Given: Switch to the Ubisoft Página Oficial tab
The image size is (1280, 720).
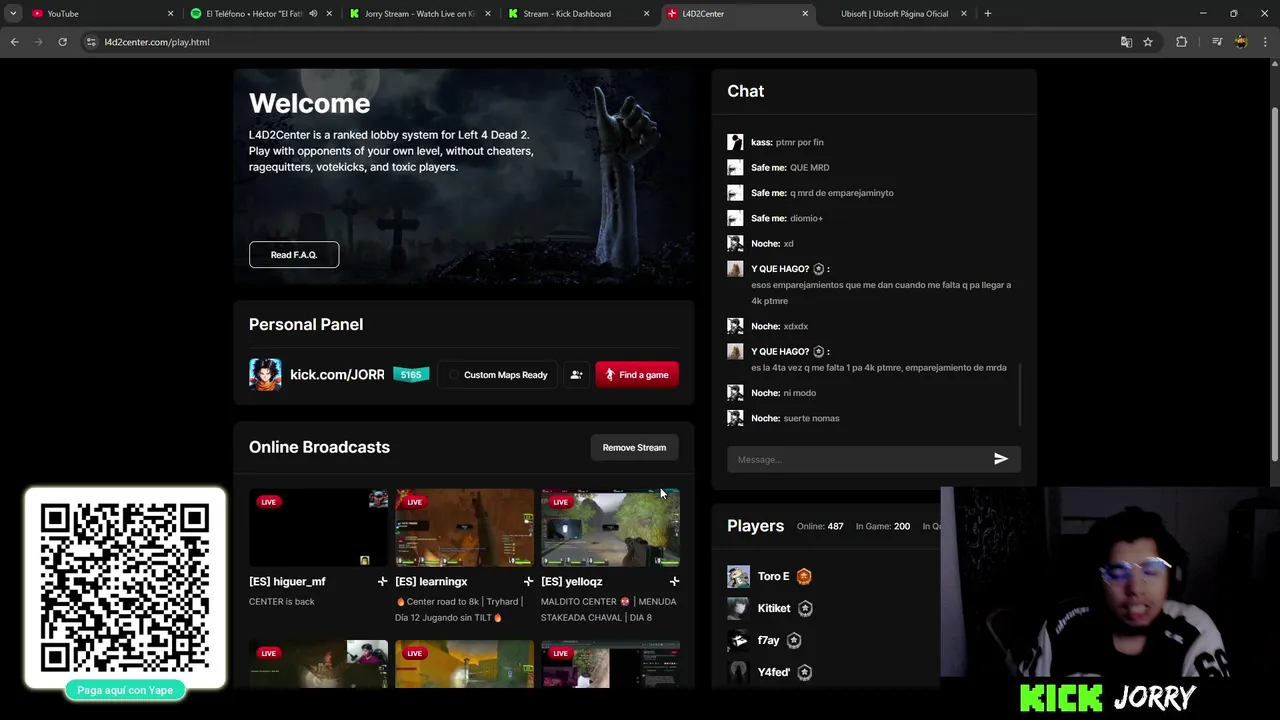Looking at the screenshot, I should point(895,14).
